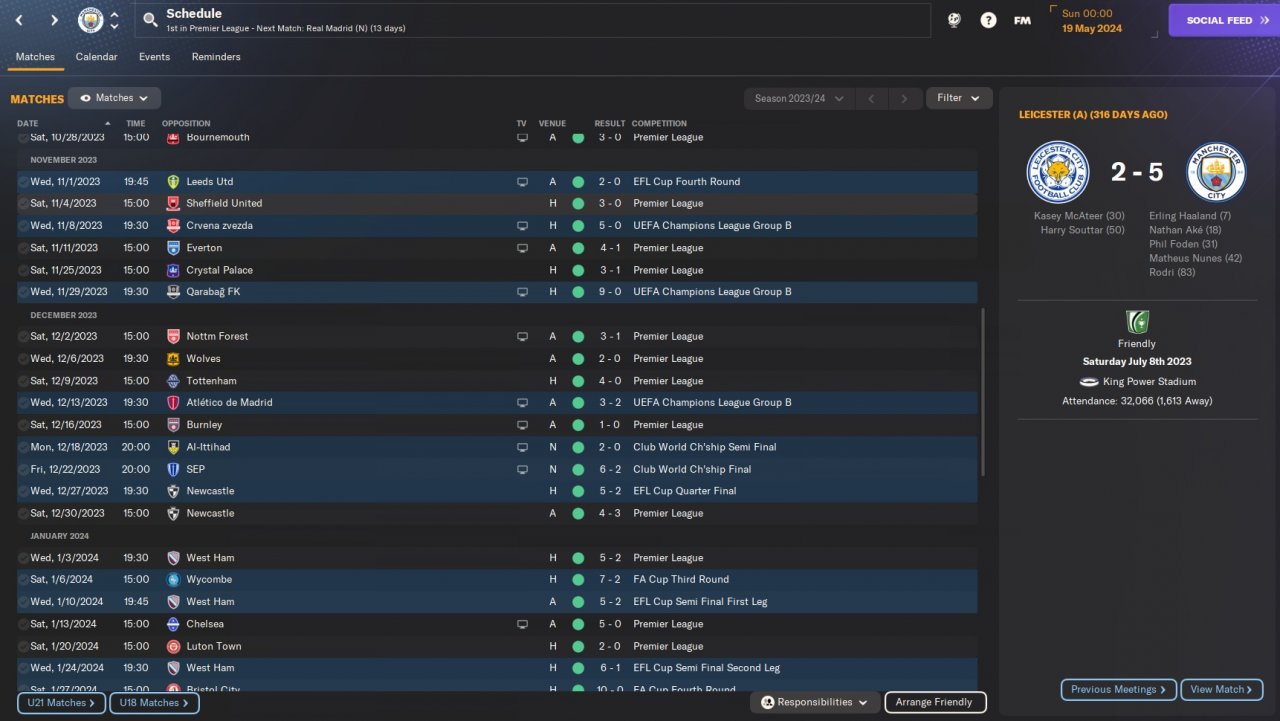
Task: Click the Leeds Utd club badge
Action: (173, 182)
